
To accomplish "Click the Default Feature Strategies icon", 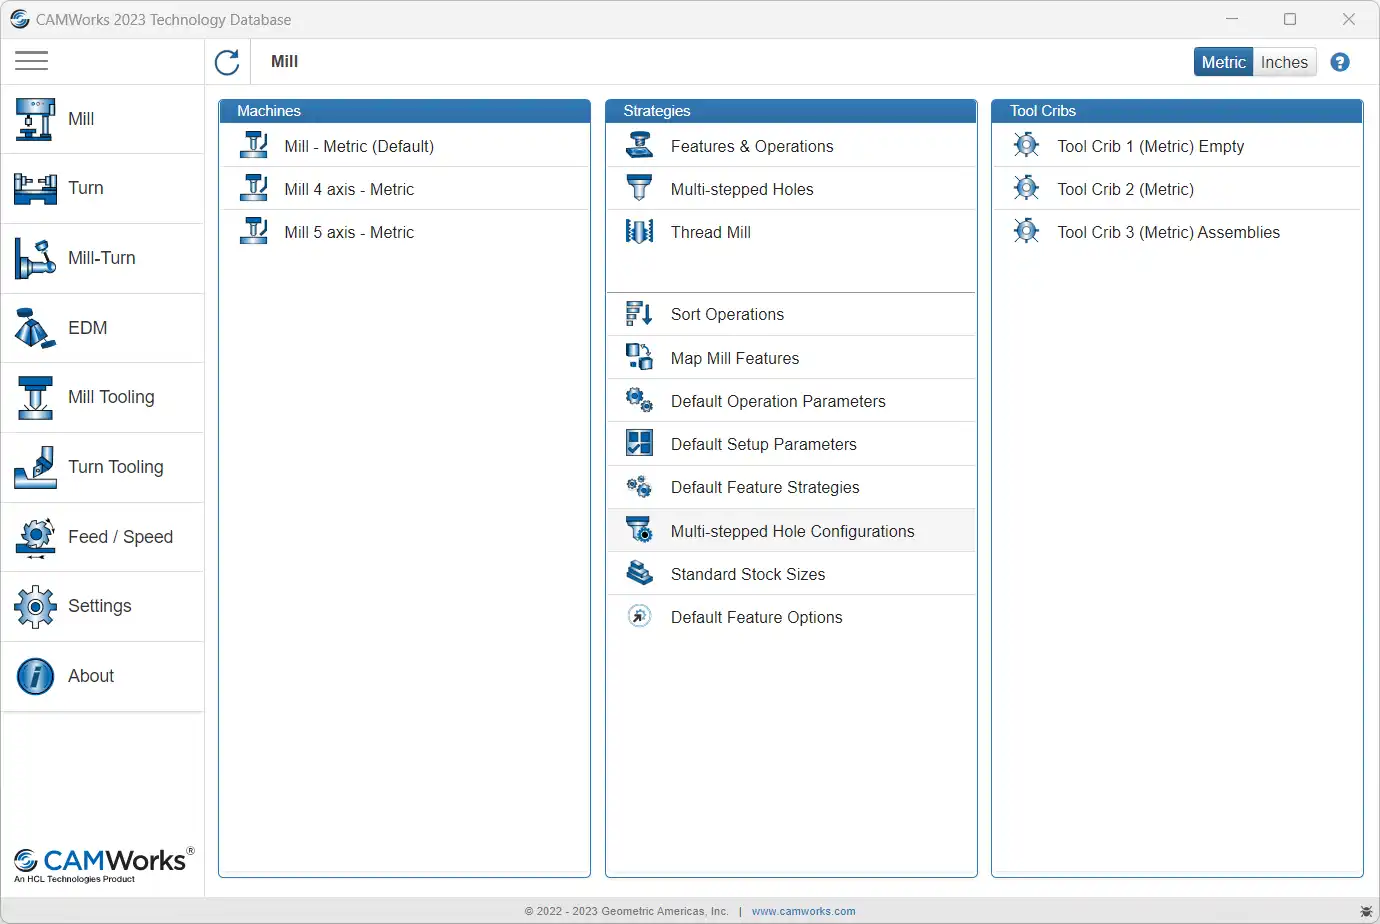I will click(639, 487).
